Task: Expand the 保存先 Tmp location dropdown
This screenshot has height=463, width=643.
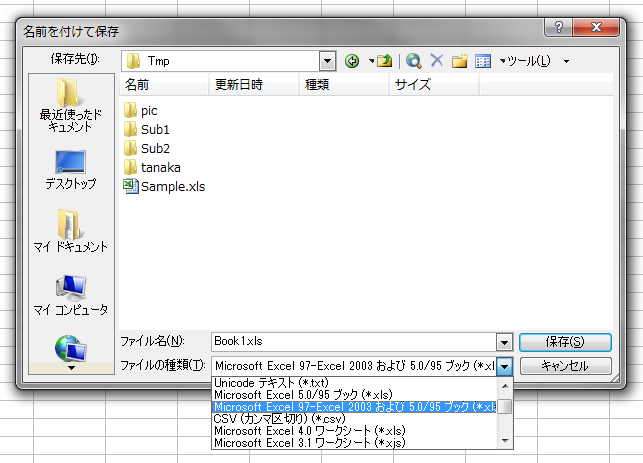Action: 327,62
